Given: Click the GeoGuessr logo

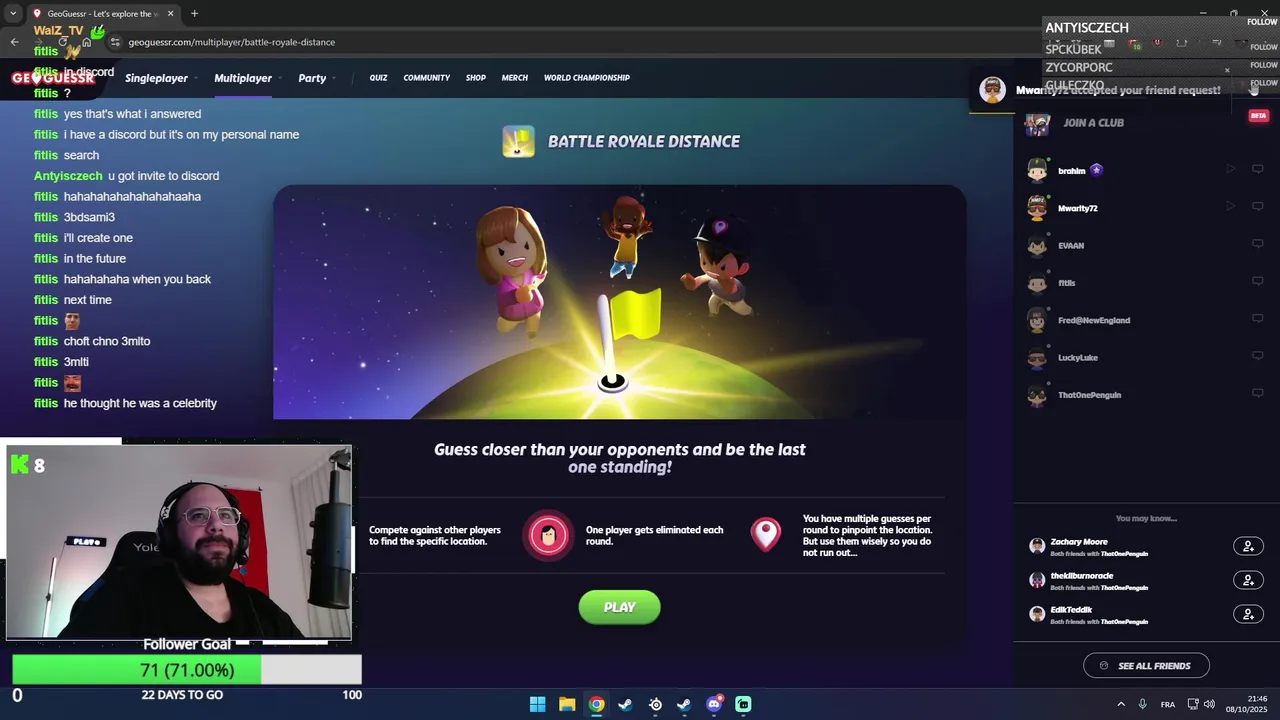Looking at the screenshot, I should pos(53,78).
